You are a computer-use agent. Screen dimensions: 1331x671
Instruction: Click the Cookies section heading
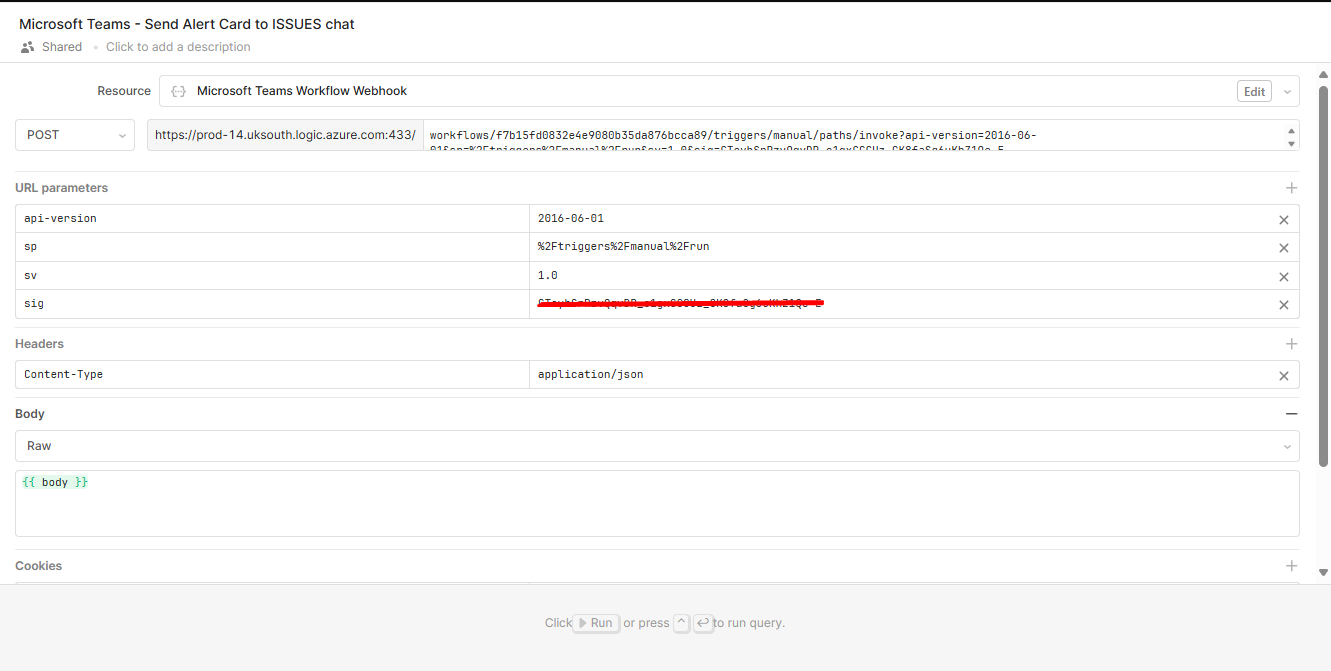(x=39, y=566)
